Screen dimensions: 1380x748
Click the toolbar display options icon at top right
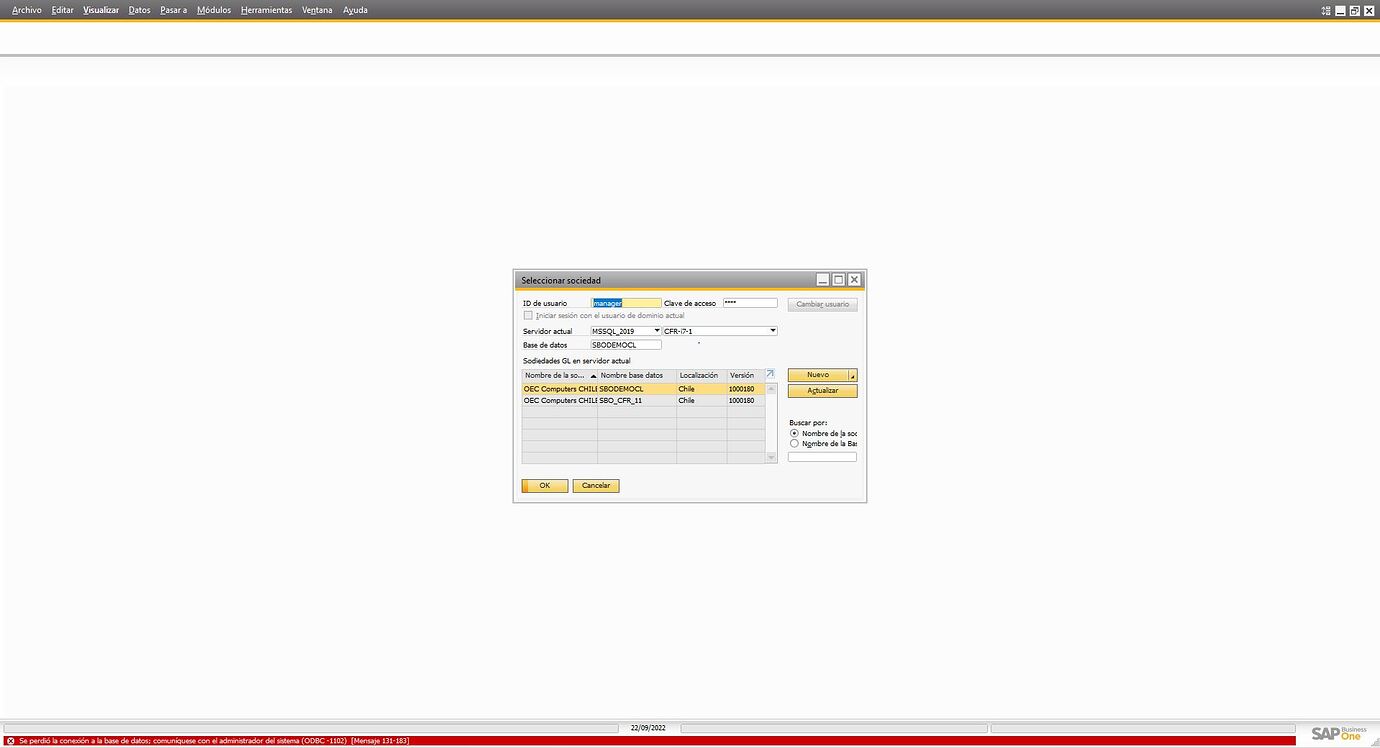click(x=1326, y=10)
